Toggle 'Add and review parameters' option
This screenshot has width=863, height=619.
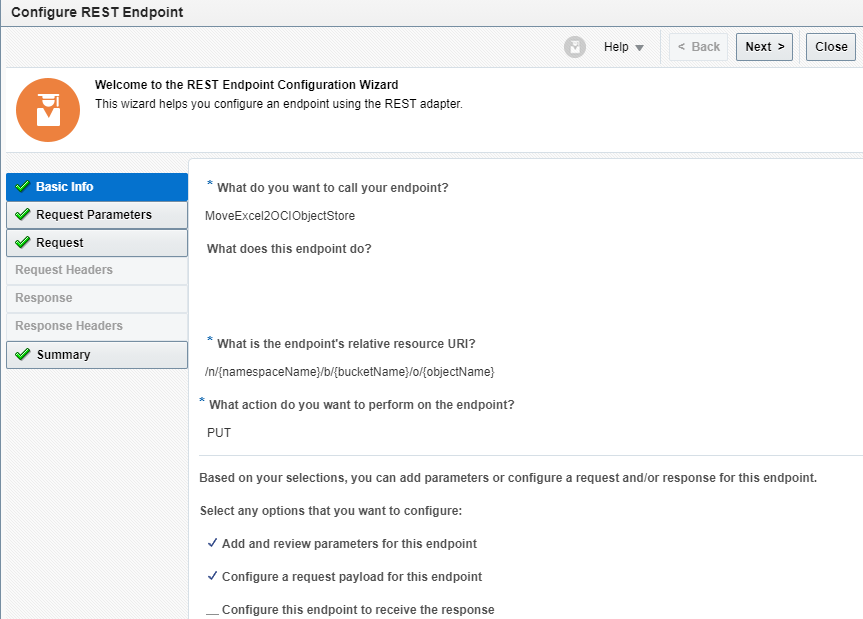[x=212, y=544]
